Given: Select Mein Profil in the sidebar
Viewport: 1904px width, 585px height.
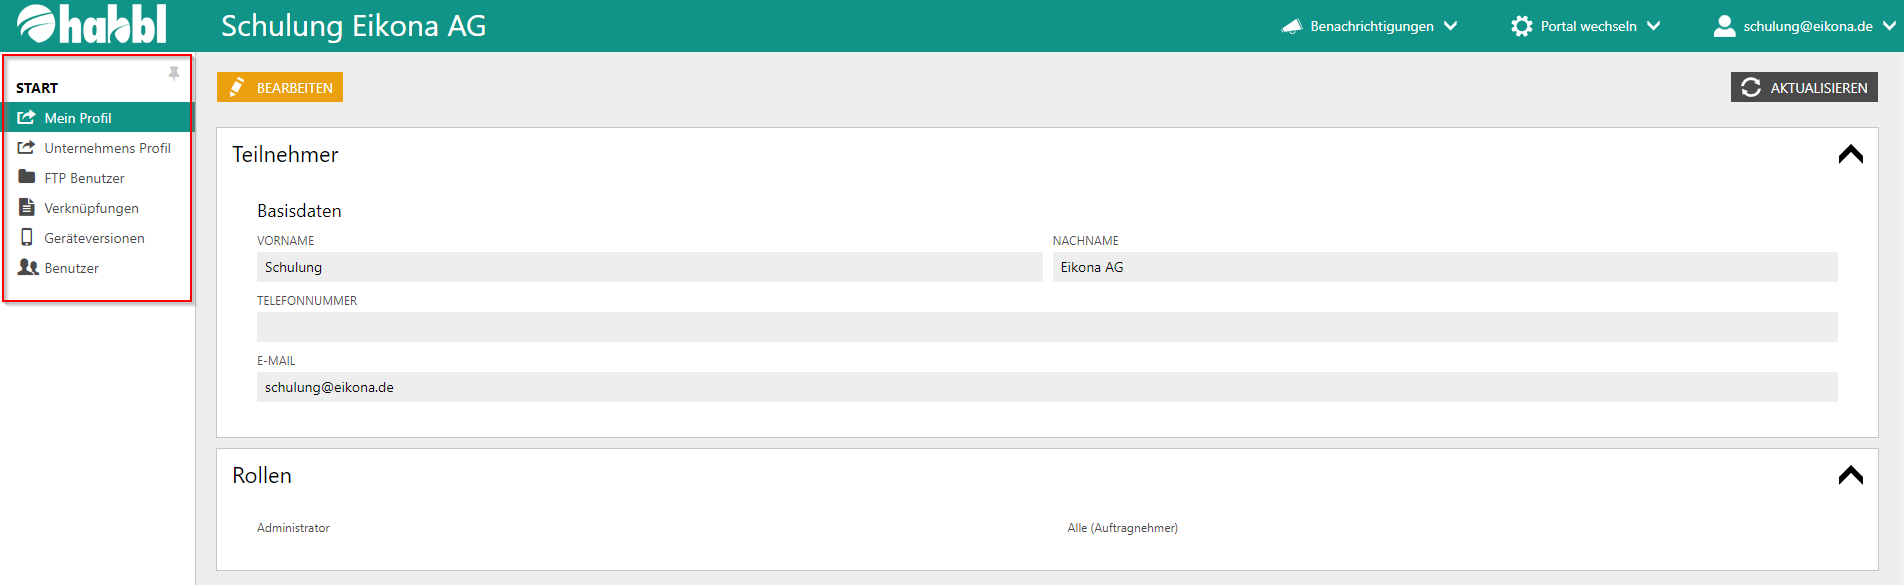Looking at the screenshot, I should [x=78, y=118].
